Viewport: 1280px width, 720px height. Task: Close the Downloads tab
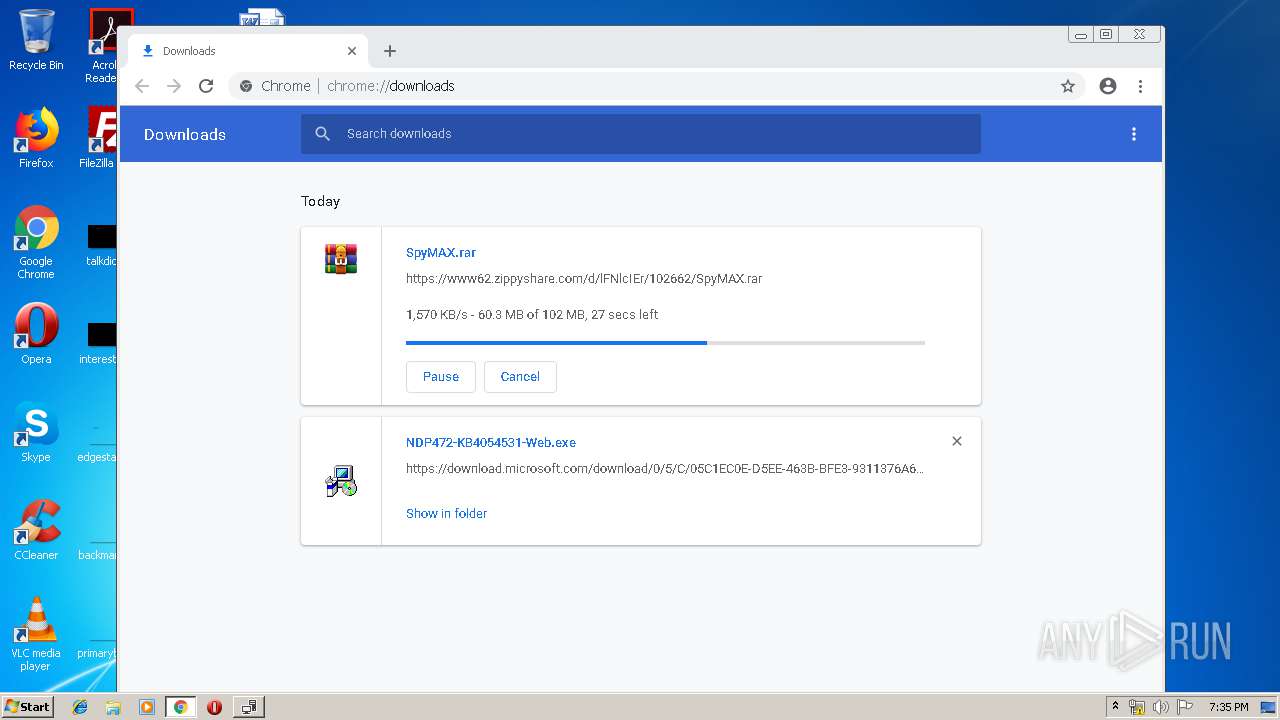pos(352,51)
